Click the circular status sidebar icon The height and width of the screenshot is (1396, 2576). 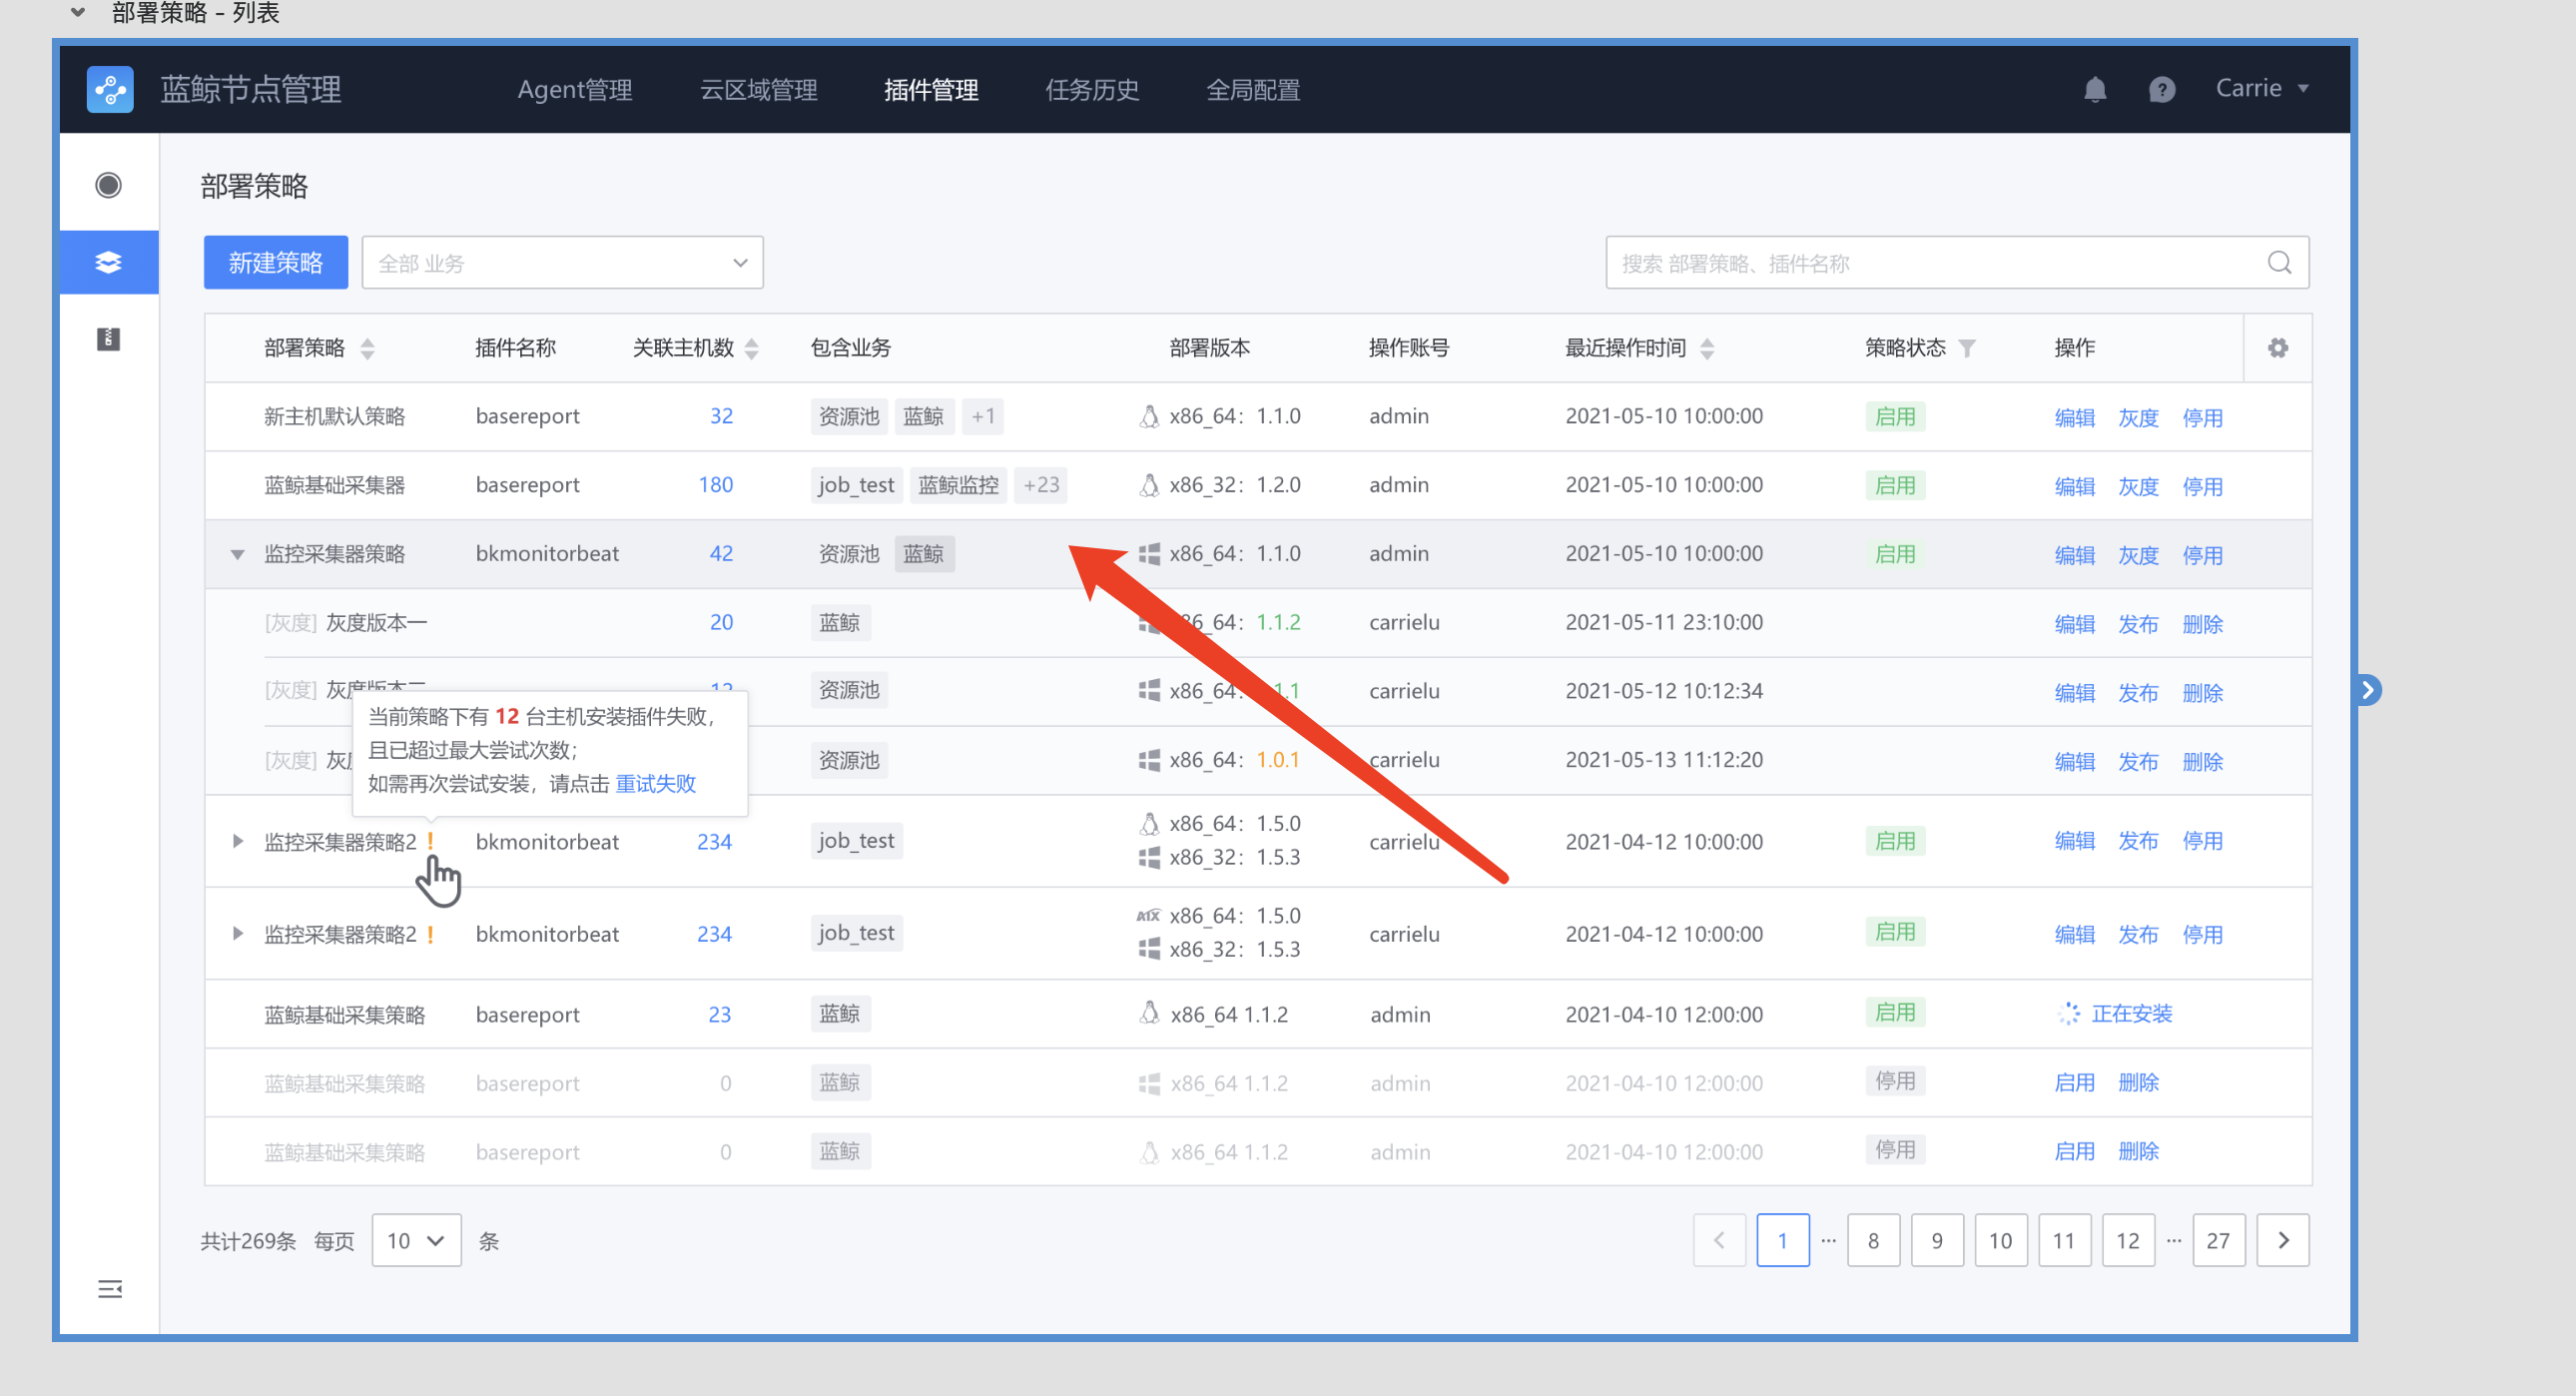pyautogui.click(x=109, y=185)
